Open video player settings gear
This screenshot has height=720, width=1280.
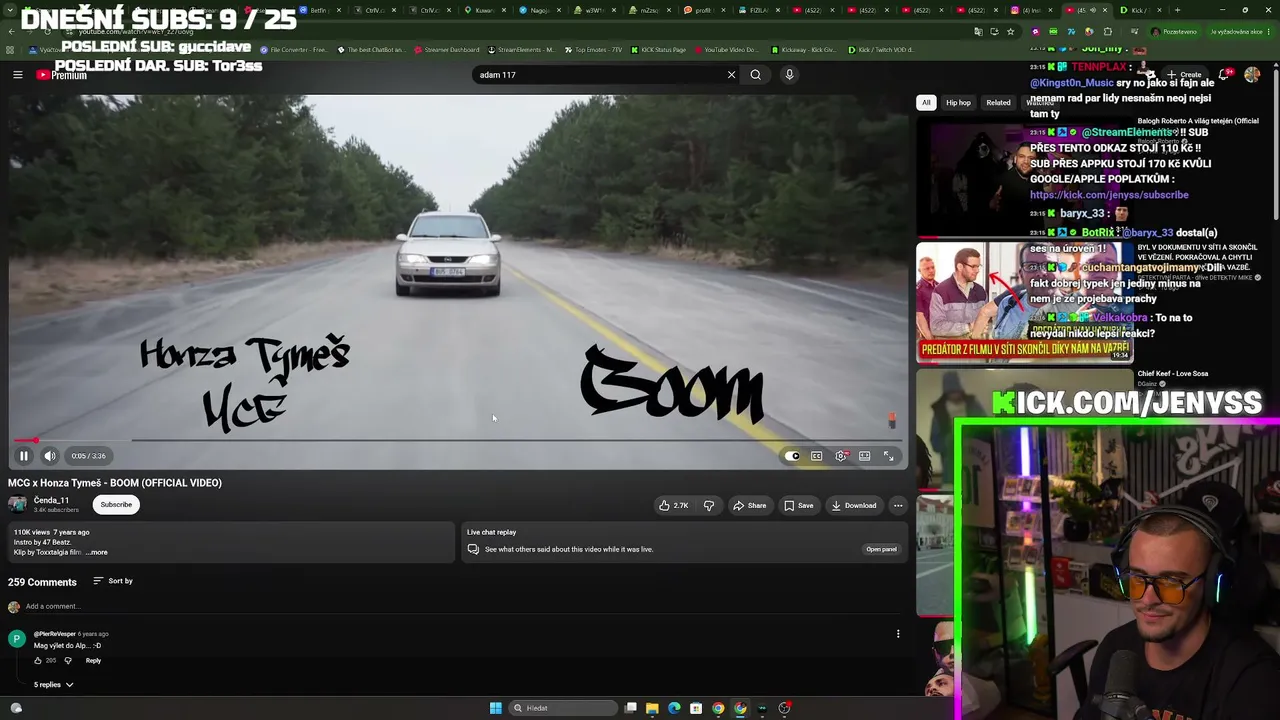(x=841, y=456)
